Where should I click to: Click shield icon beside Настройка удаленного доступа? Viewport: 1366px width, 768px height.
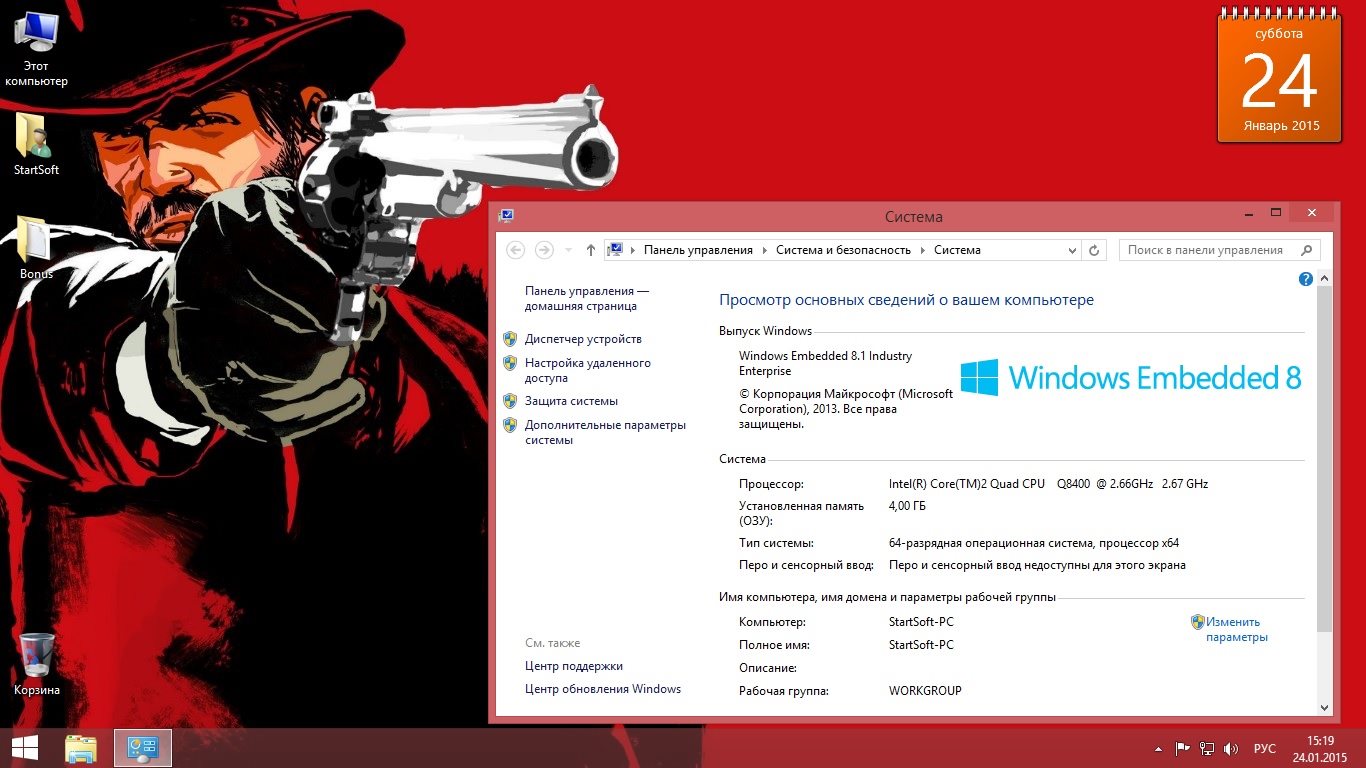pyautogui.click(x=510, y=363)
